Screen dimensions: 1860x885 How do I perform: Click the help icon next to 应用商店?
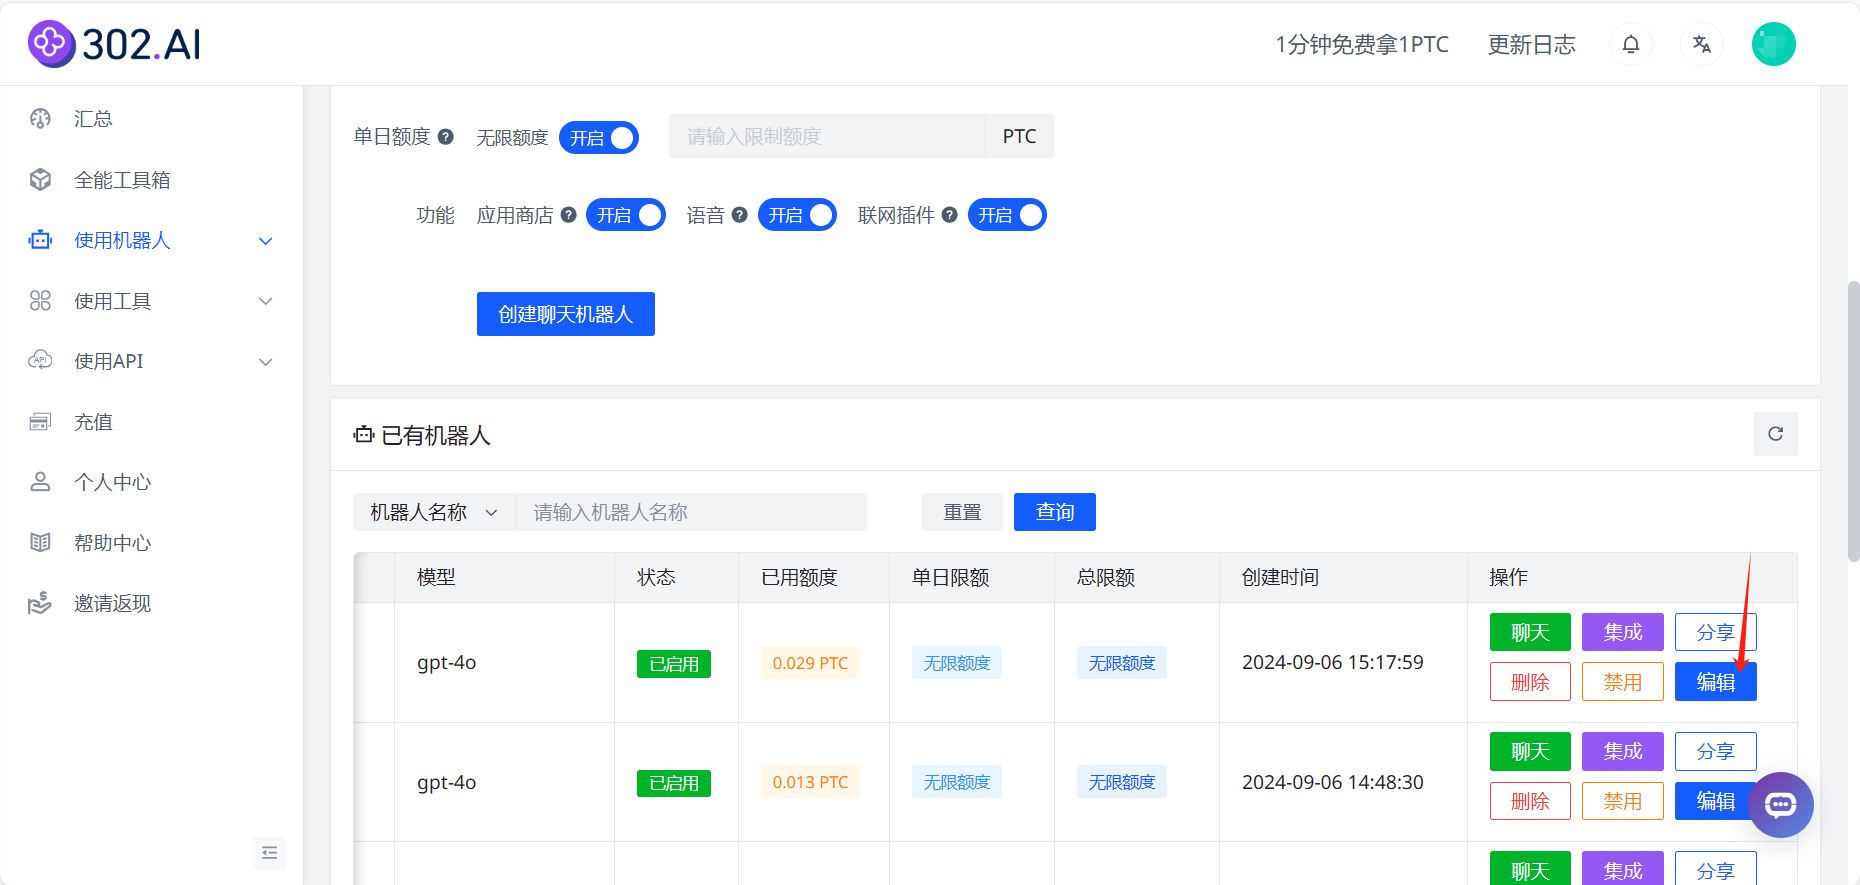point(569,215)
